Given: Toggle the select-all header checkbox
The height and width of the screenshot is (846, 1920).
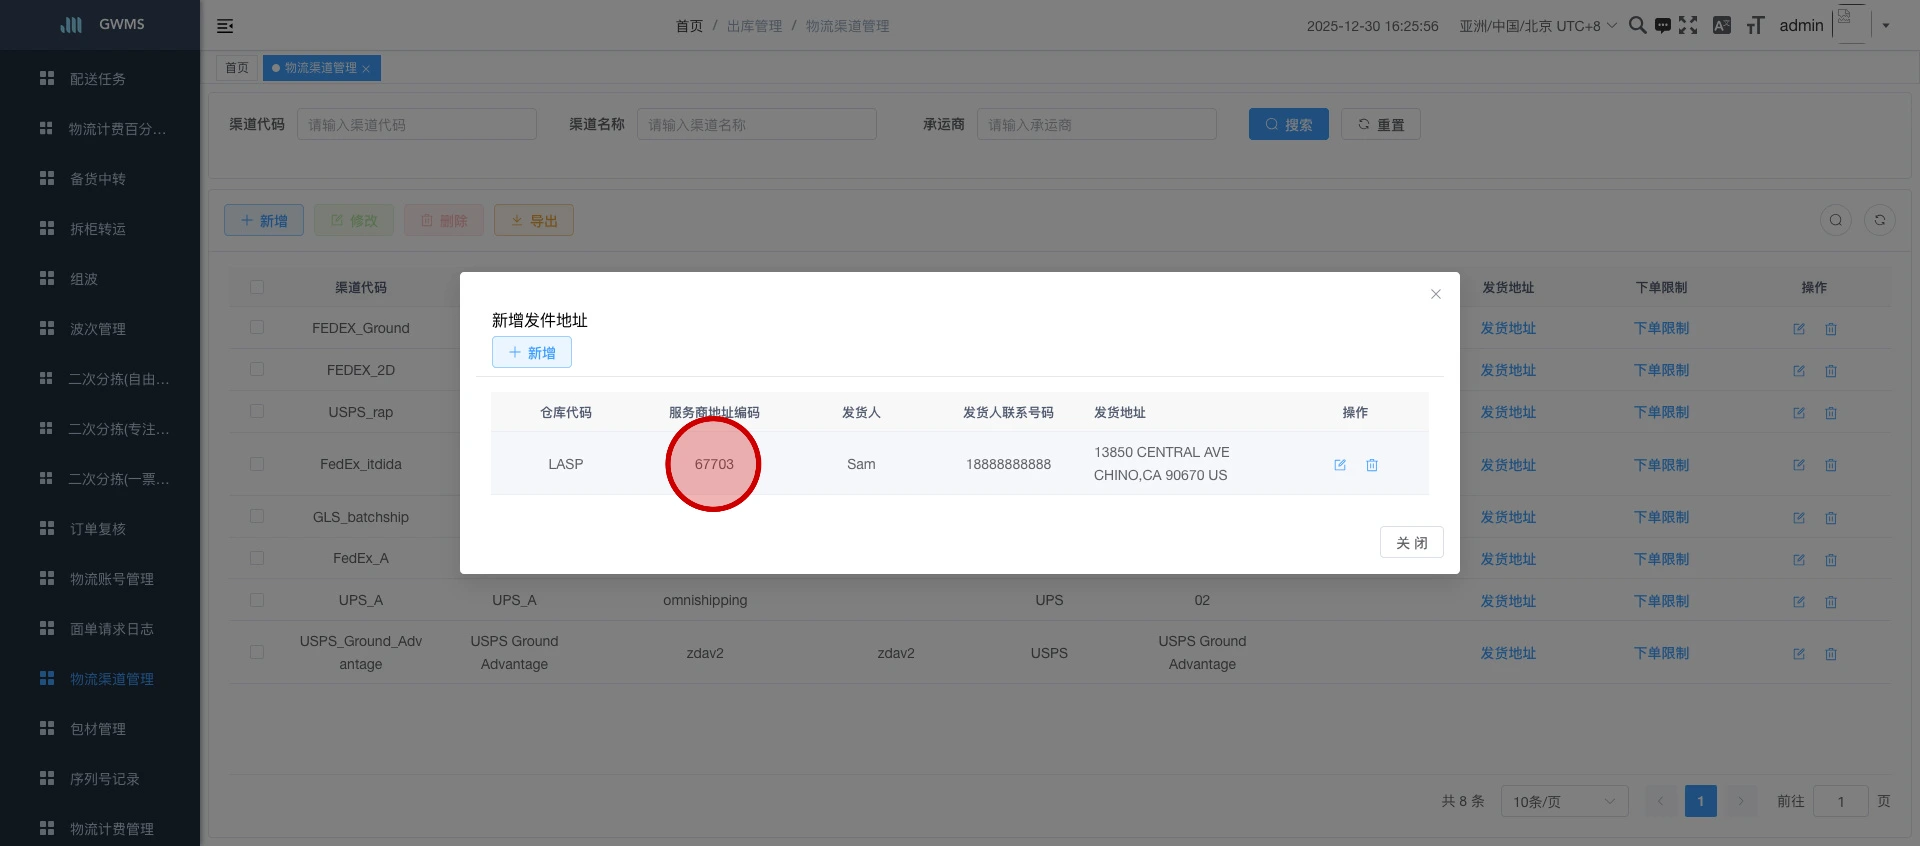Looking at the screenshot, I should pyautogui.click(x=257, y=287).
